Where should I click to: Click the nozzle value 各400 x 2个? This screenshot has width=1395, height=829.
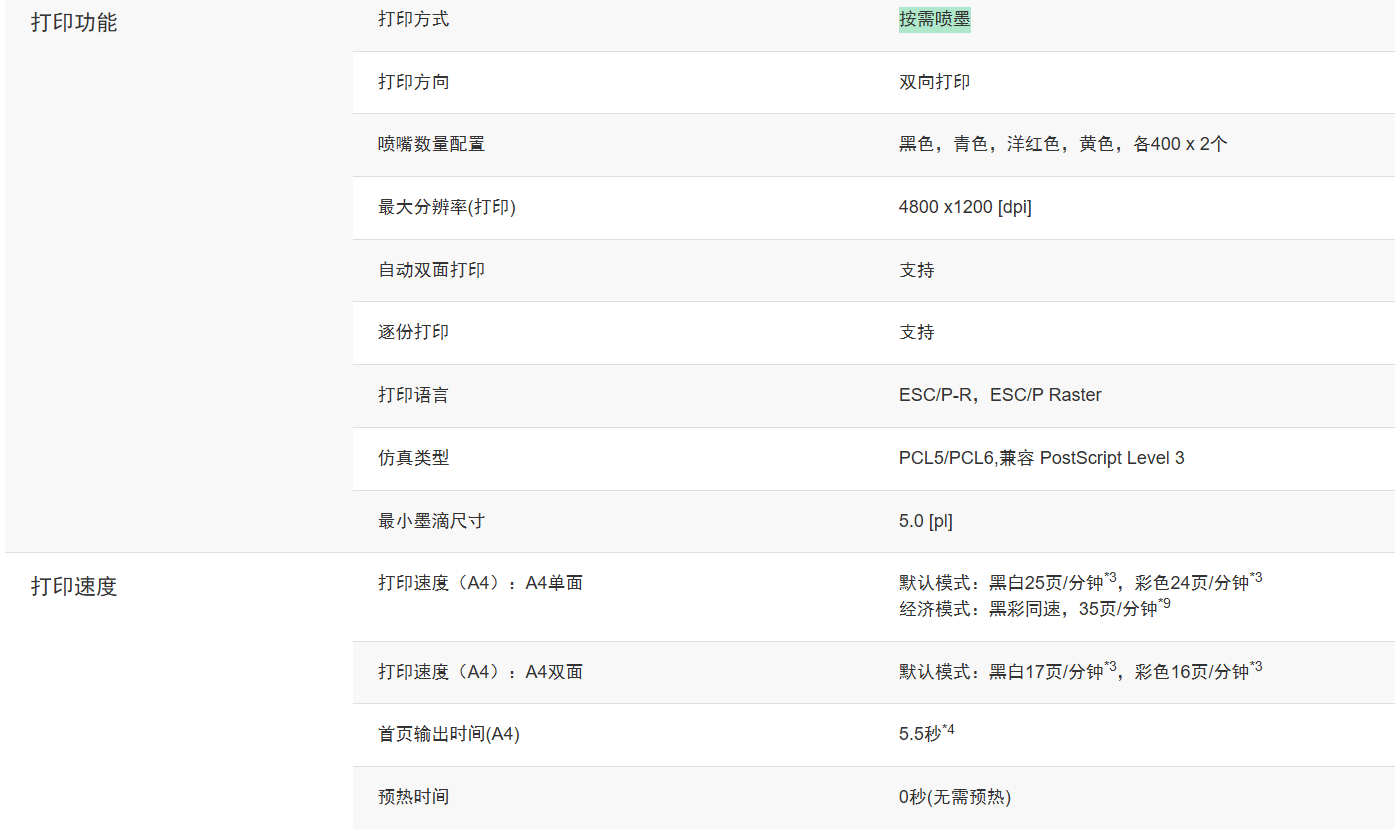[x=1180, y=144]
